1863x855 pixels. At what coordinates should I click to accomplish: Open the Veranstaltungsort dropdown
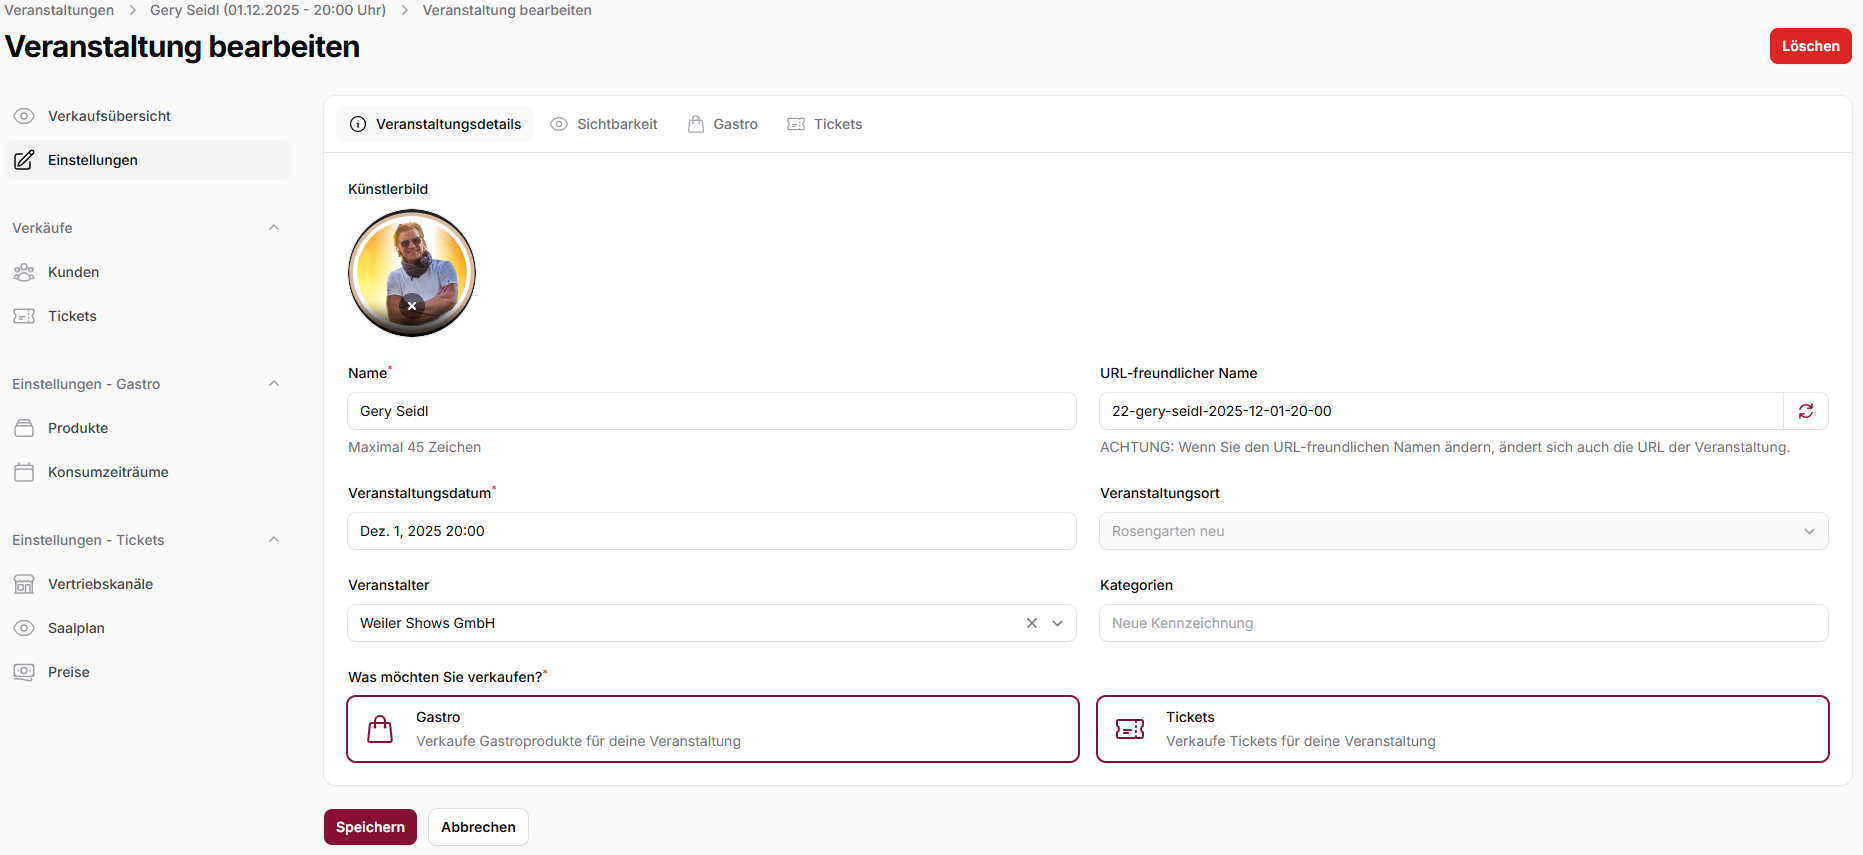[1464, 531]
